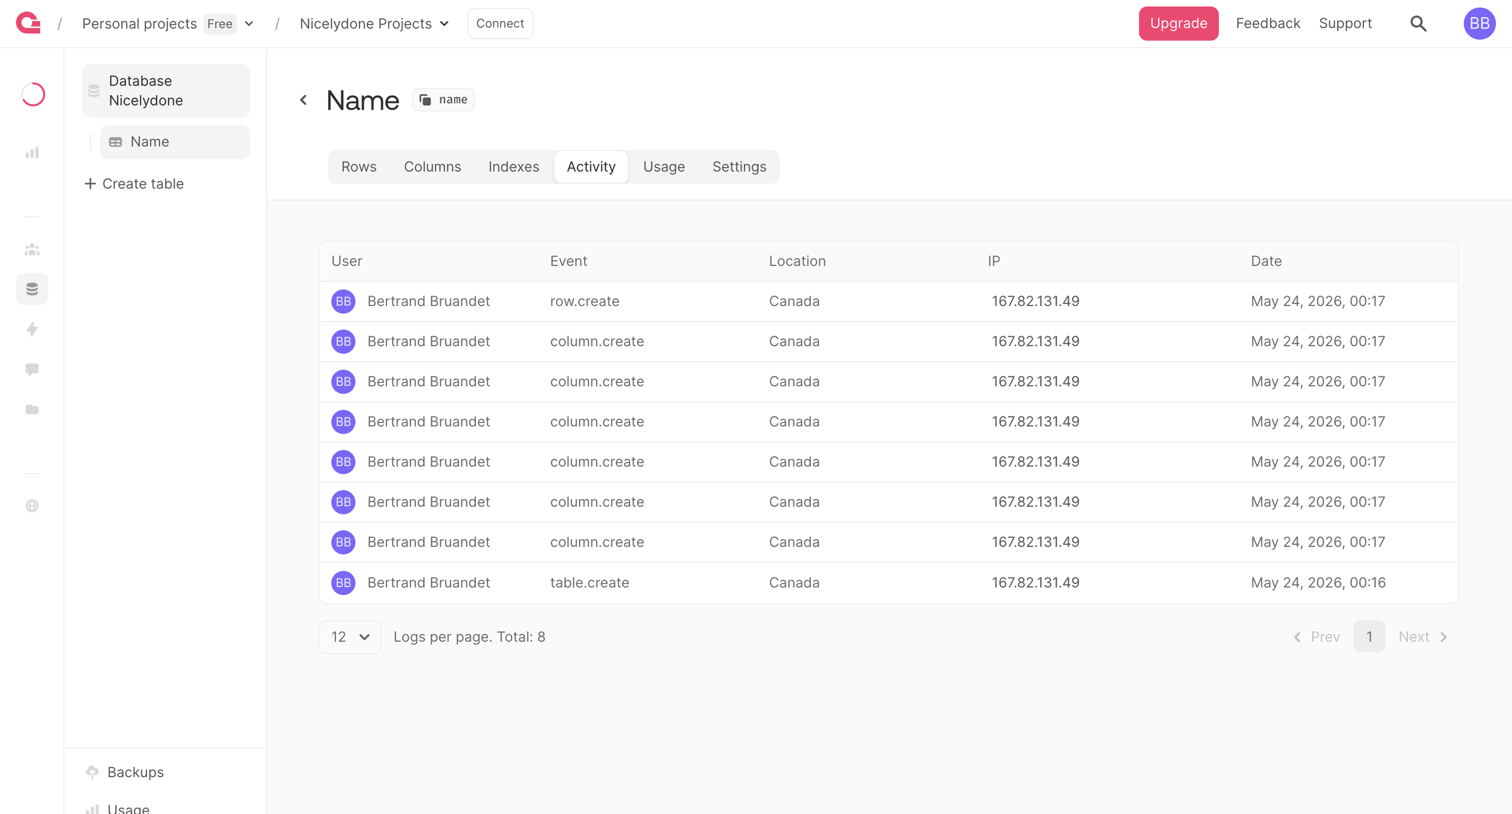Click the table.create event text
The width and height of the screenshot is (1512, 814).
click(x=590, y=582)
